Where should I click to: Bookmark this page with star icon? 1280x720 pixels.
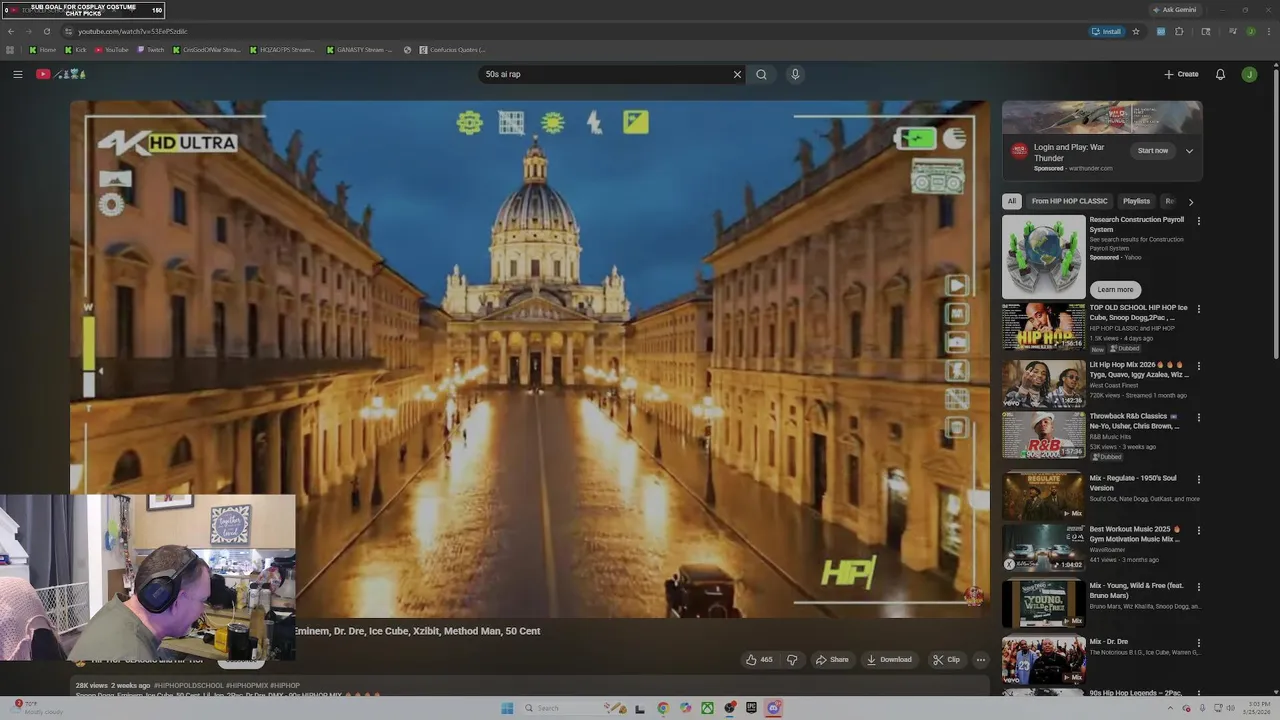[1135, 31]
